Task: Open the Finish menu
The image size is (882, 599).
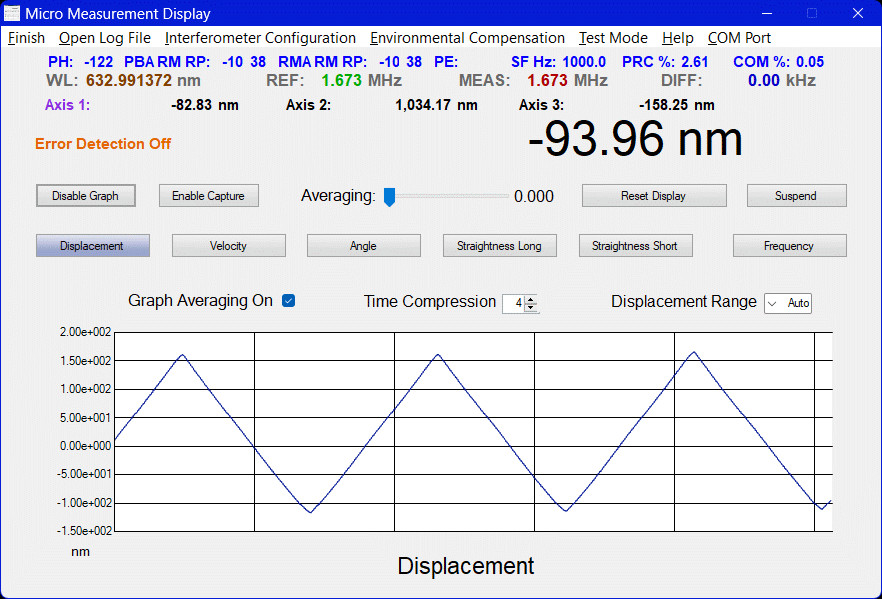Action: [x=26, y=38]
